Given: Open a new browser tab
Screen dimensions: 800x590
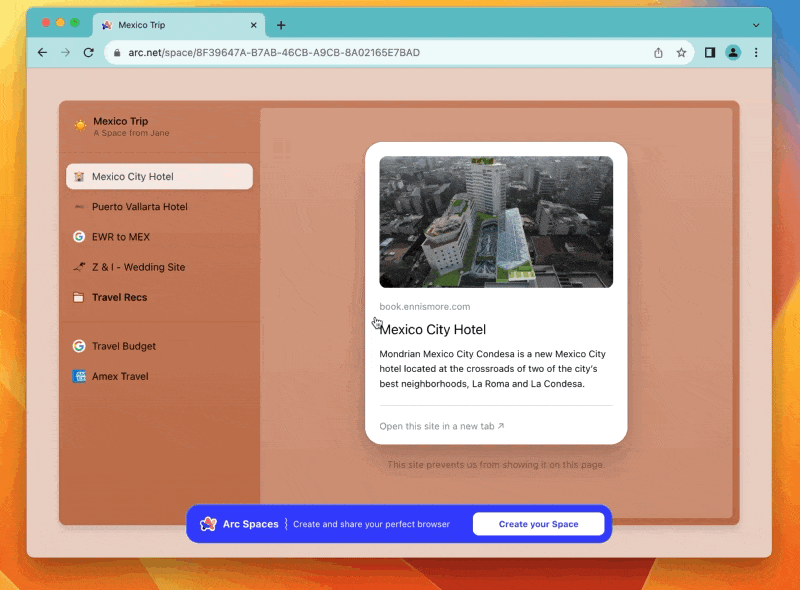Looking at the screenshot, I should click(x=281, y=25).
